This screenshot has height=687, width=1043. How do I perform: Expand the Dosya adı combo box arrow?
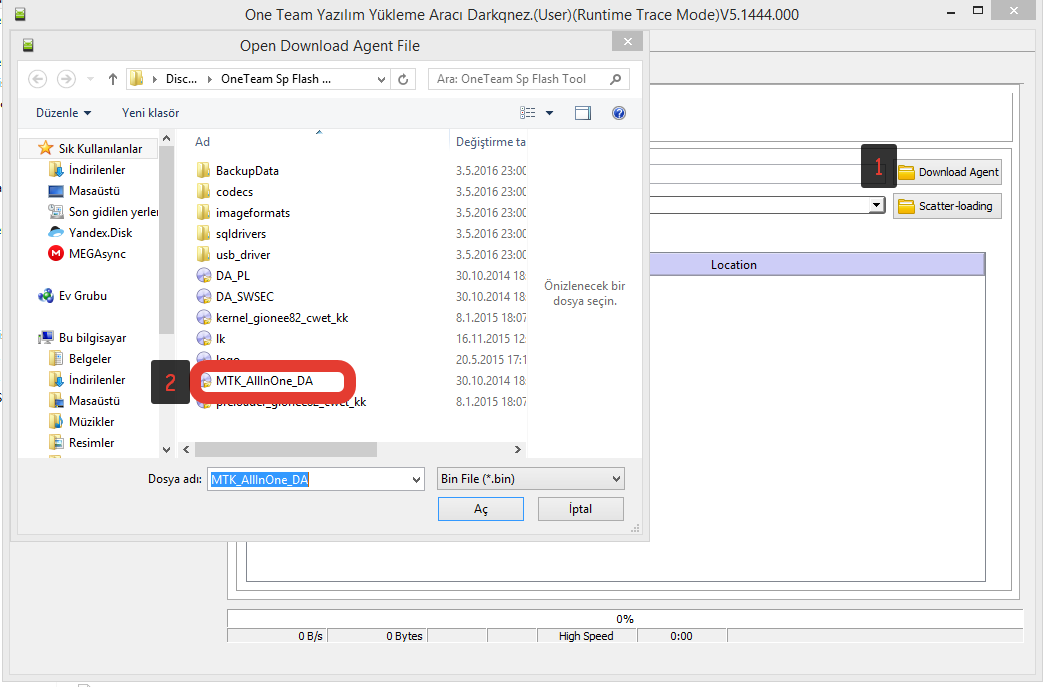point(416,480)
